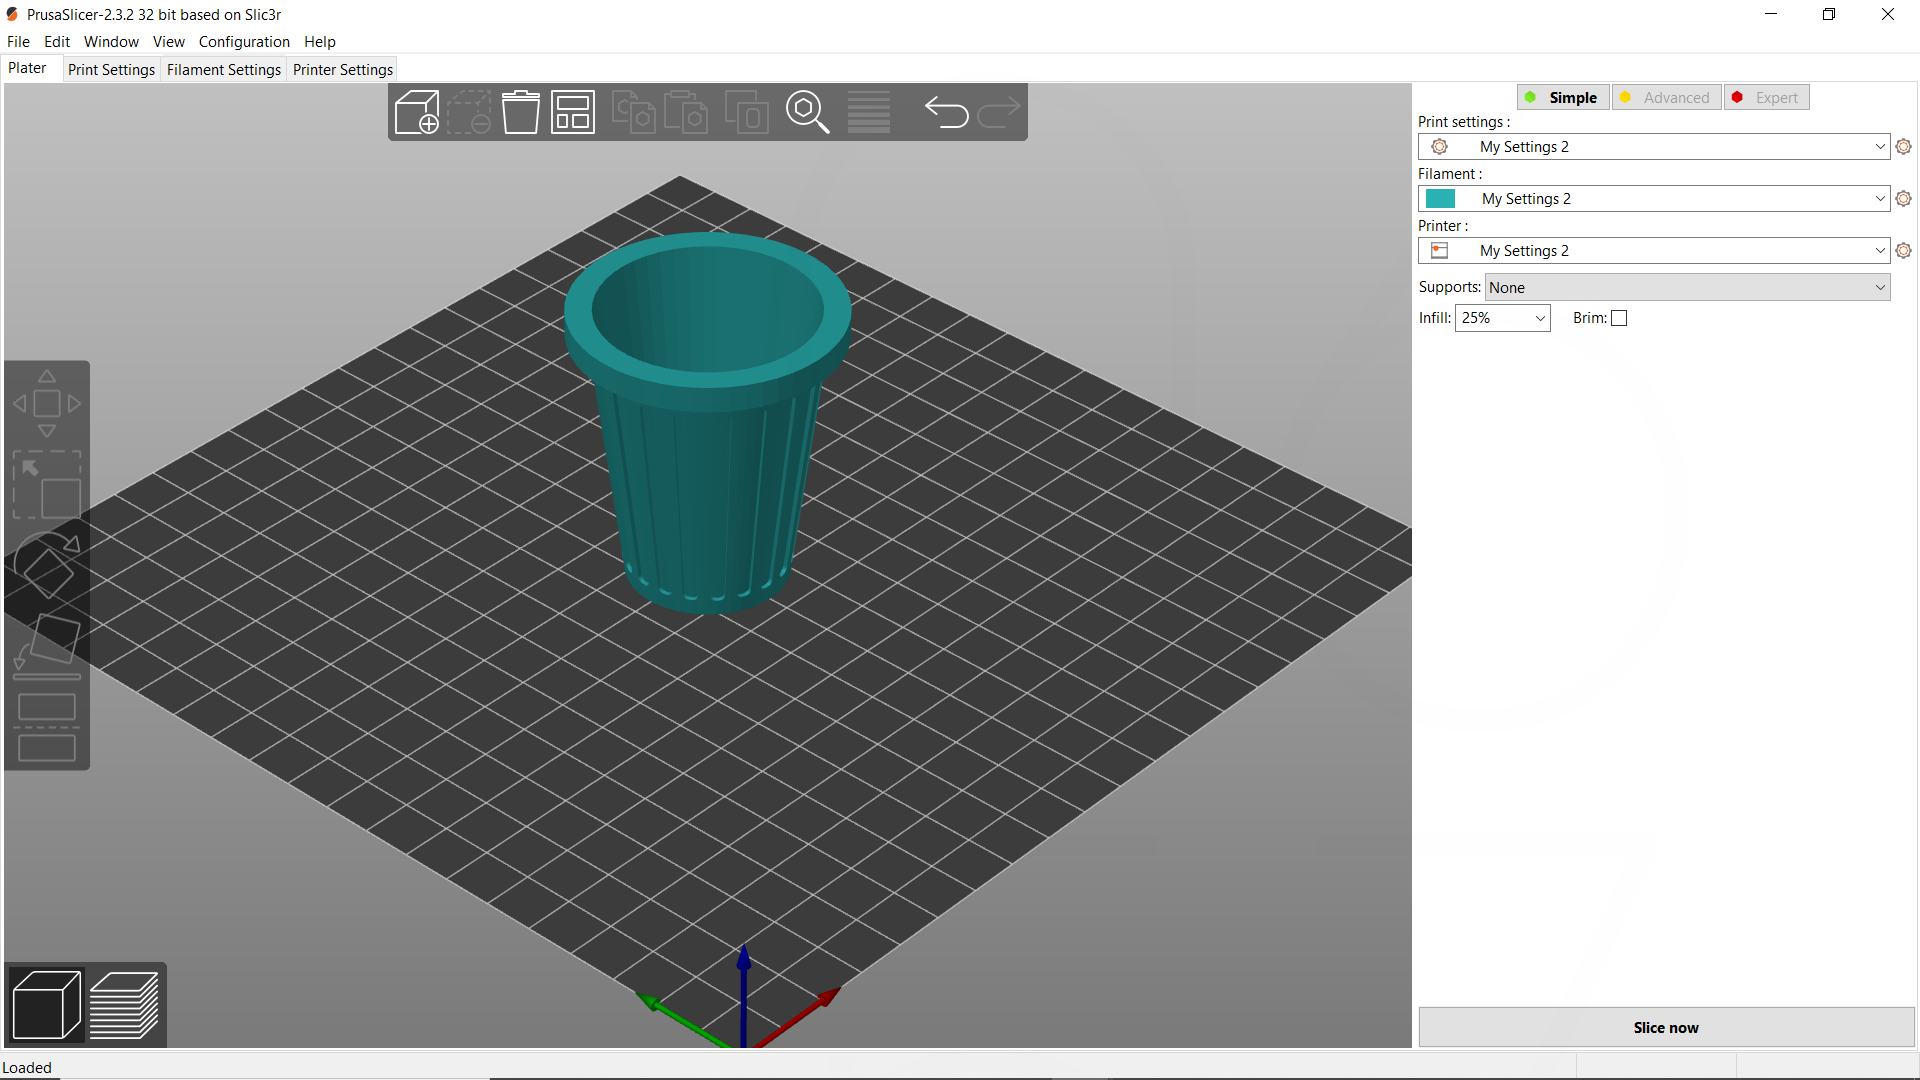Click the variable layer height icon

point(869,112)
